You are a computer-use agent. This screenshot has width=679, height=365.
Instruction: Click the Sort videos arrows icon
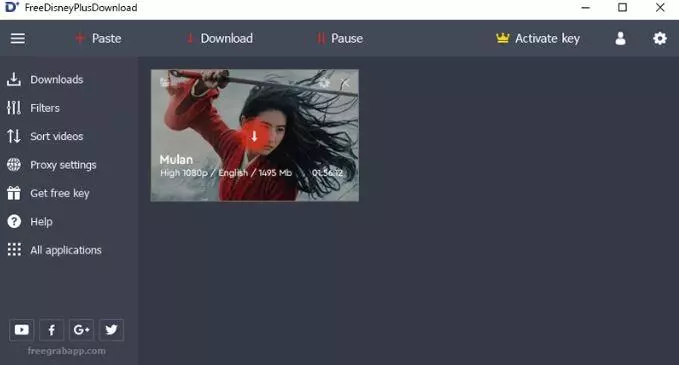pos(14,136)
